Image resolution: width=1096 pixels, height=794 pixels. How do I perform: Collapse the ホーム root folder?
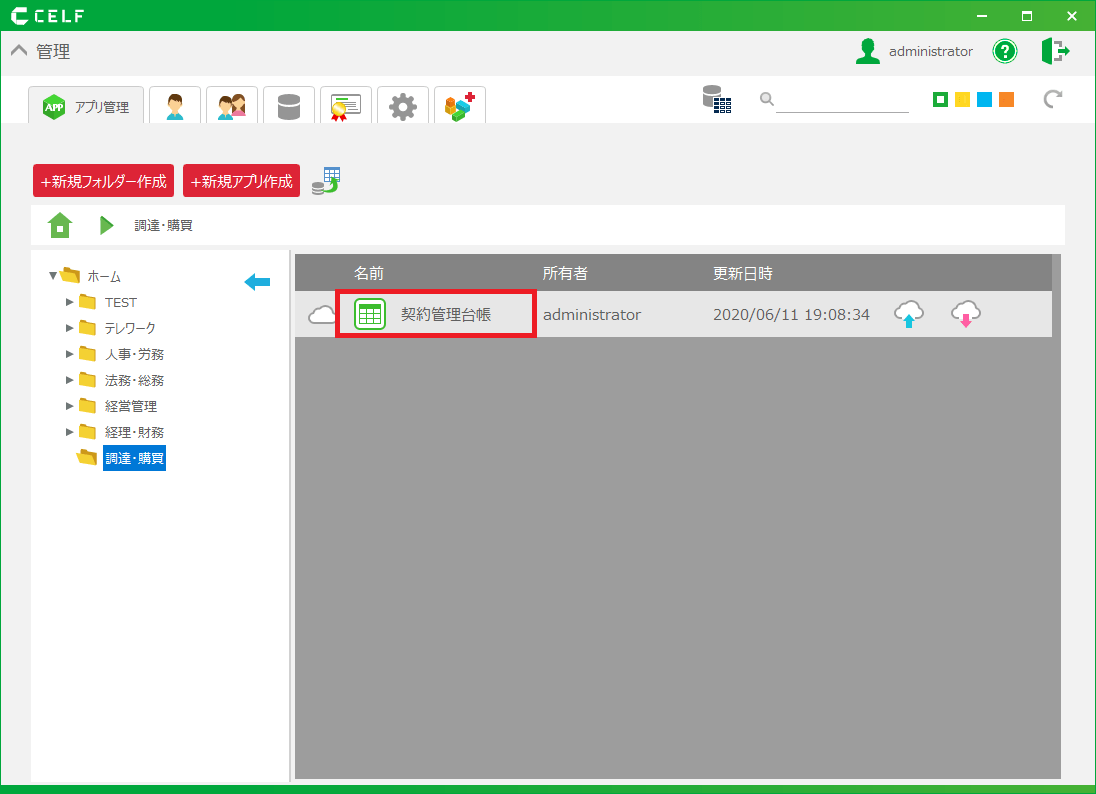coord(53,276)
